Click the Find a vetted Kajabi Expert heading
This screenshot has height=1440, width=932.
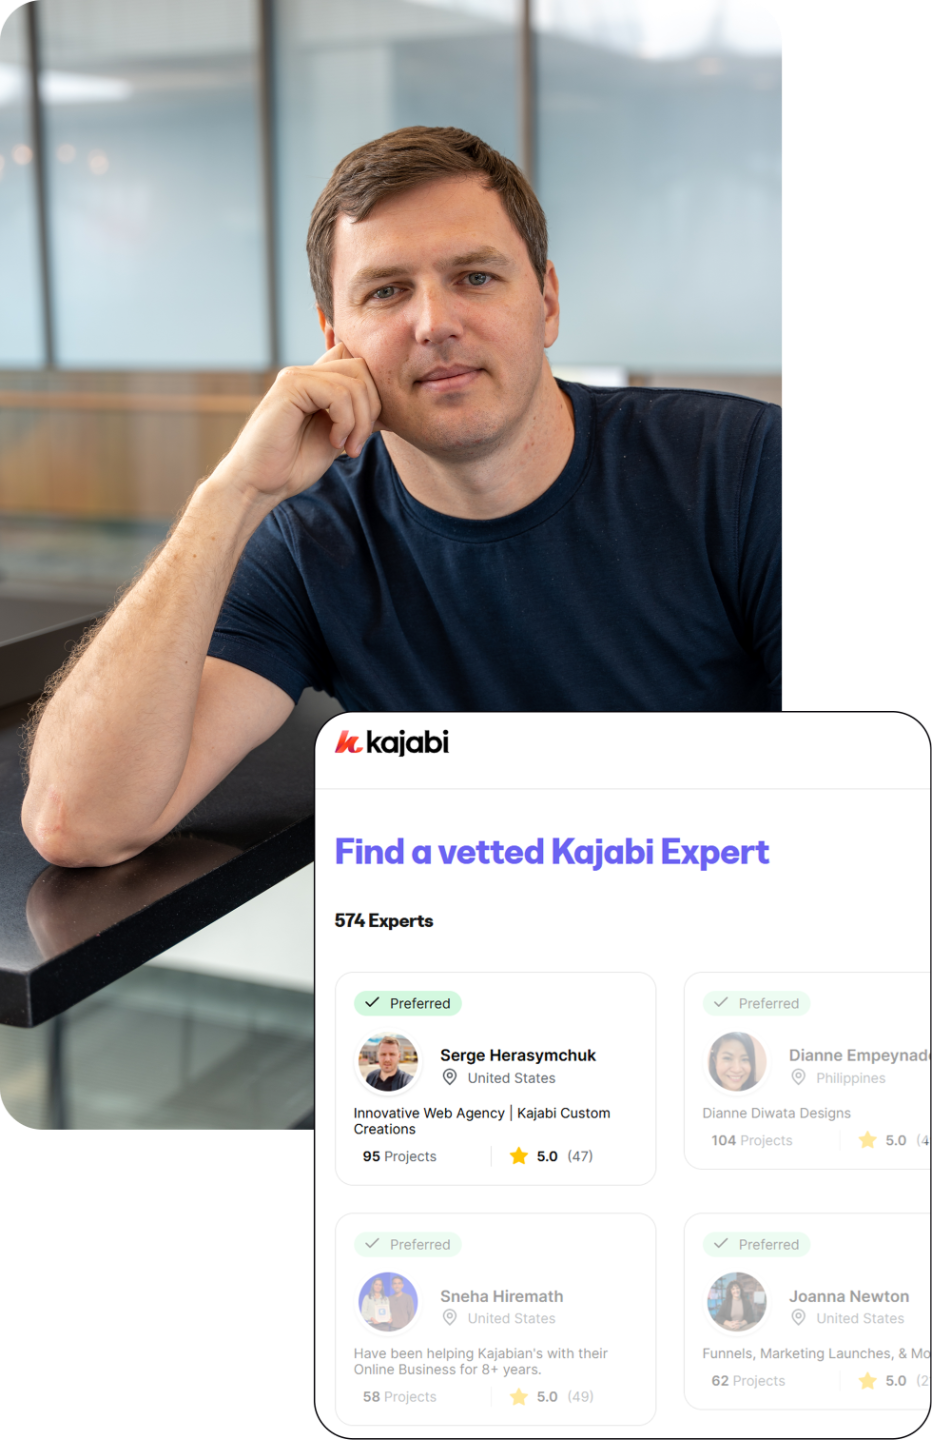tap(552, 852)
